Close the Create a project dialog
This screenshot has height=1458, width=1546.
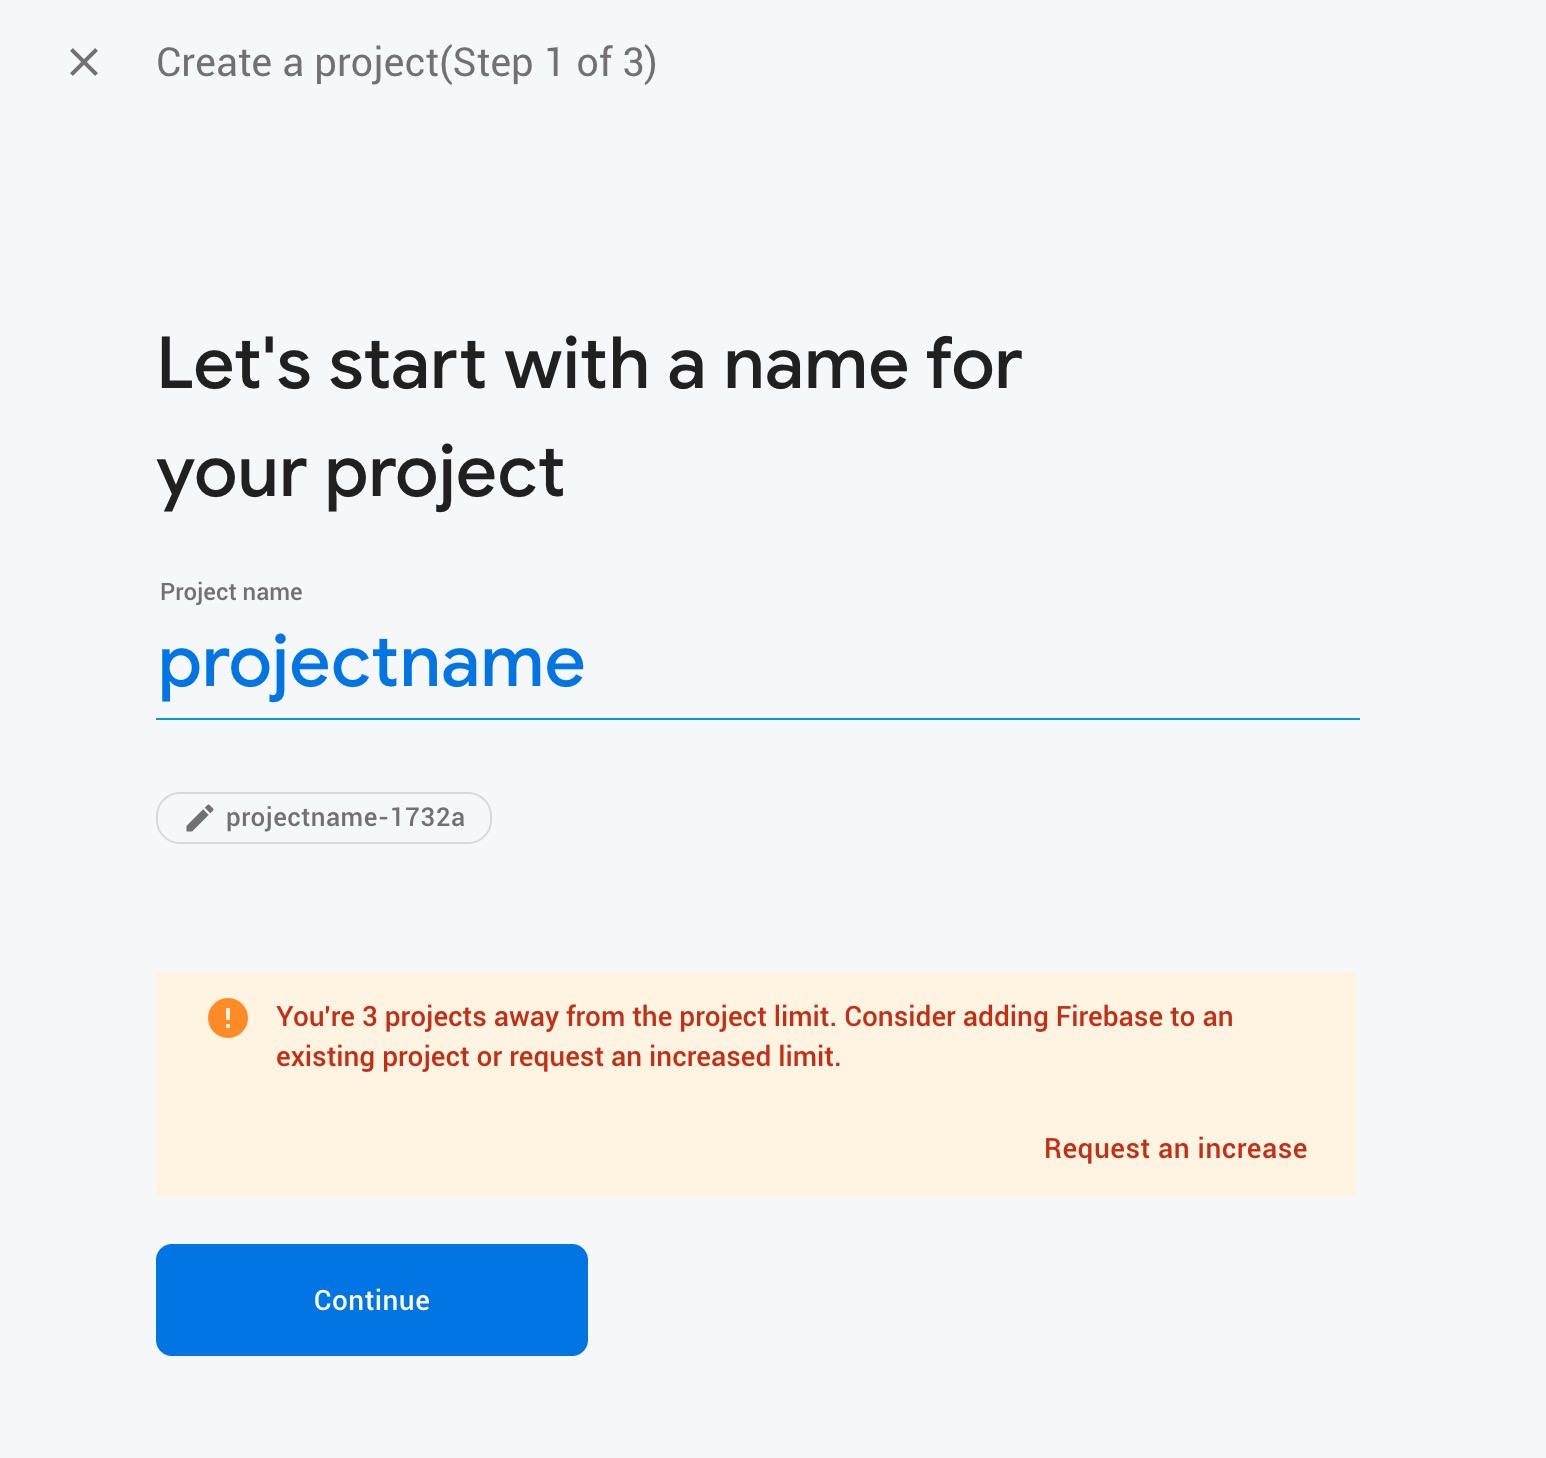click(x=84, y=62)
